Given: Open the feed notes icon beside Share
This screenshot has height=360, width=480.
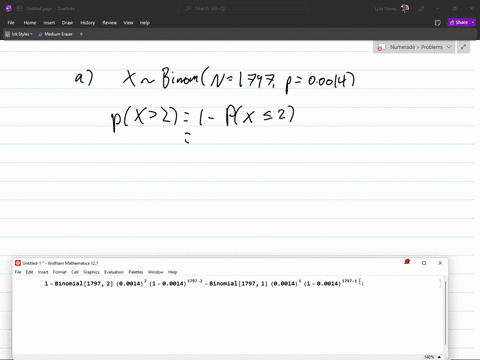Looking at the screenshot, I should tap(438, 23).
